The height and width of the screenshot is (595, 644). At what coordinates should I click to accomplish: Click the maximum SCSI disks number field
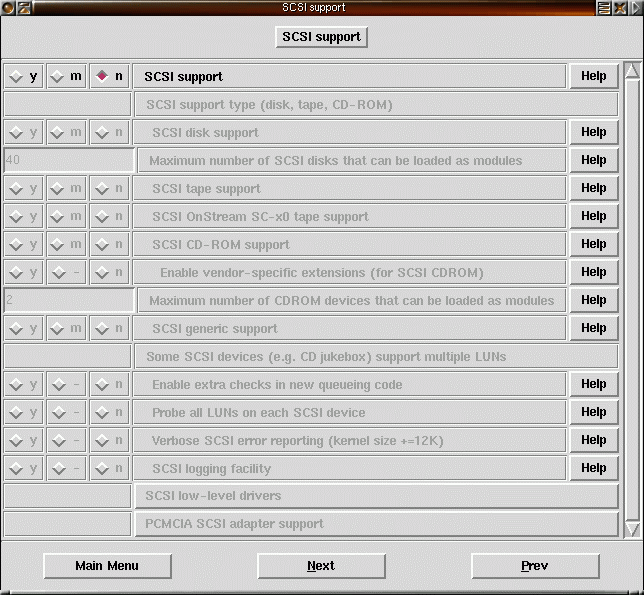point(68,160)
